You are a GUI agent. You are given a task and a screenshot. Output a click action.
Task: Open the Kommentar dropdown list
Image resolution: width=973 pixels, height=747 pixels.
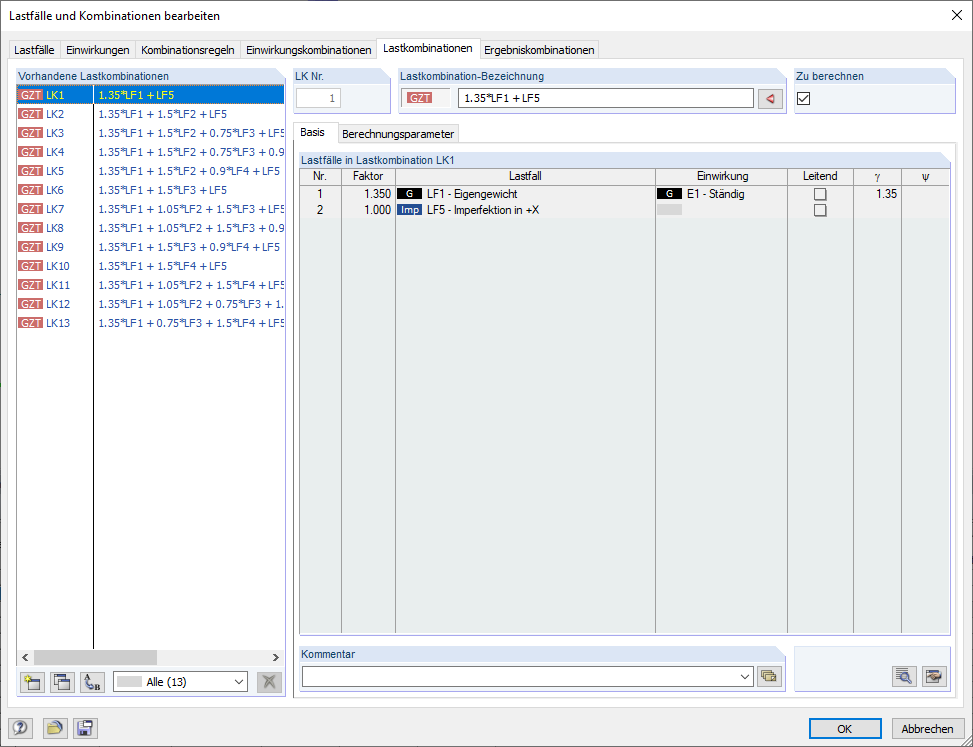coord(744,676)
